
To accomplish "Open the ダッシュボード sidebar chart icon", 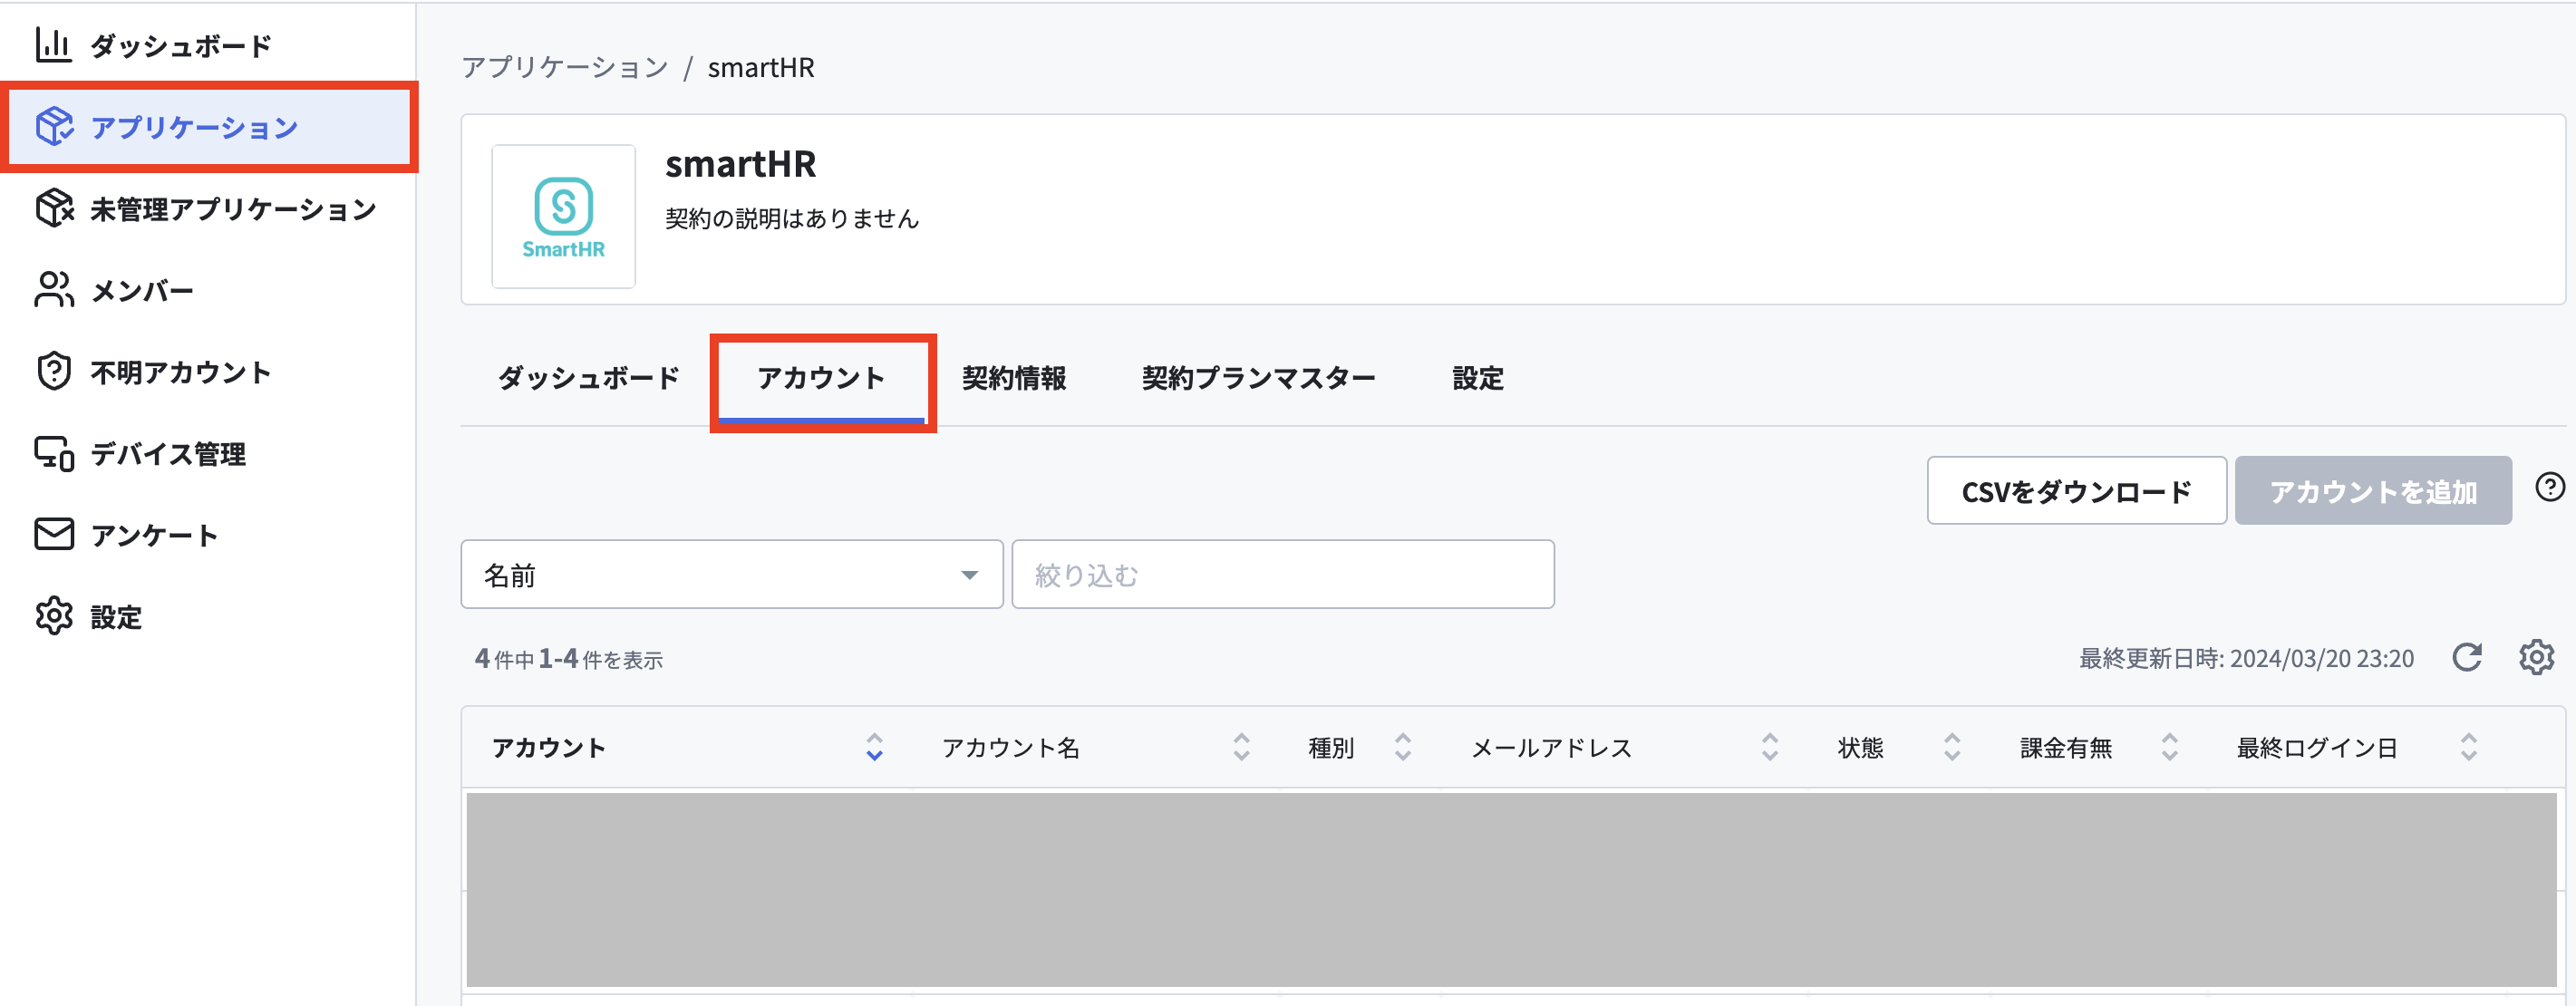I will 54,45.
